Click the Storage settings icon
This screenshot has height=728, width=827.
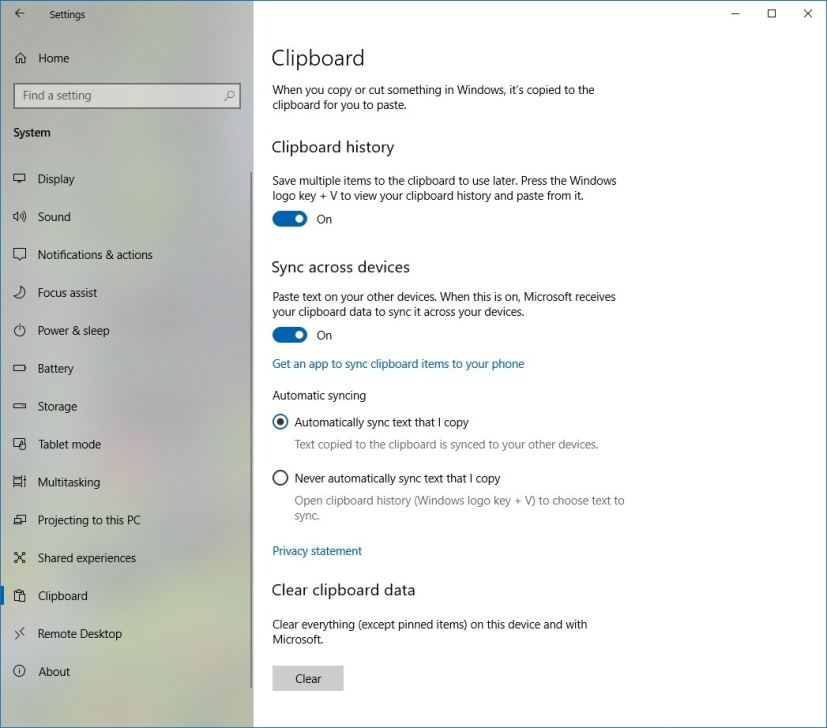[x=21, y=406]
